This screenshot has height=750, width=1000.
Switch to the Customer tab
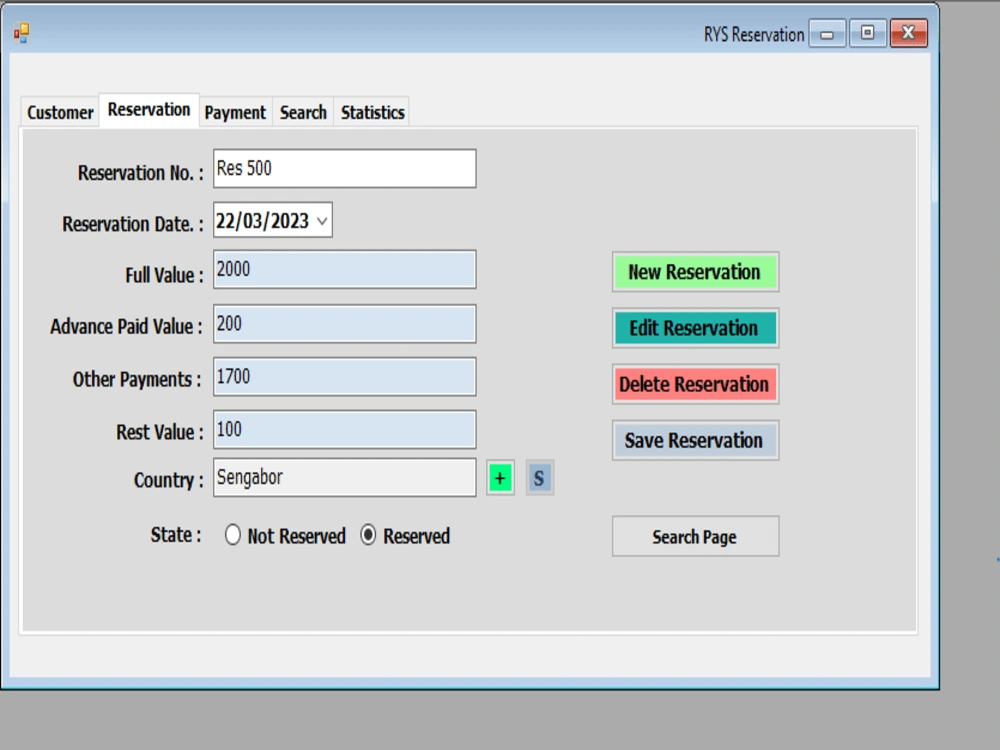pos(59,112)
